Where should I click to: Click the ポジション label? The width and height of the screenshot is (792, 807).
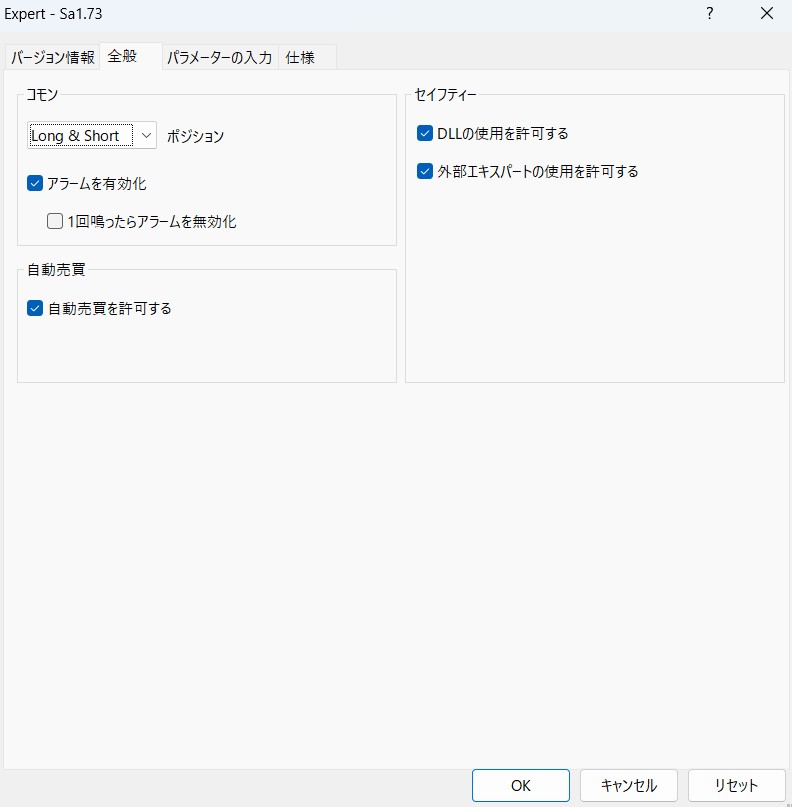196,136
